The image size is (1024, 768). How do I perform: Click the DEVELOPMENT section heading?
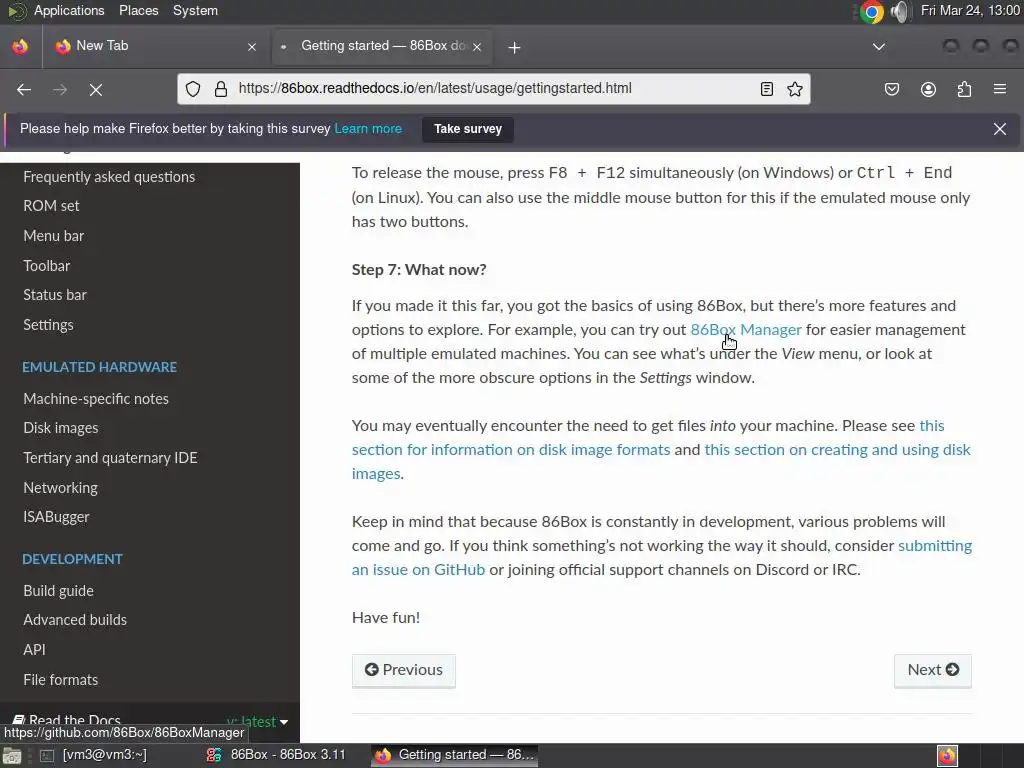tap(72, 560)
